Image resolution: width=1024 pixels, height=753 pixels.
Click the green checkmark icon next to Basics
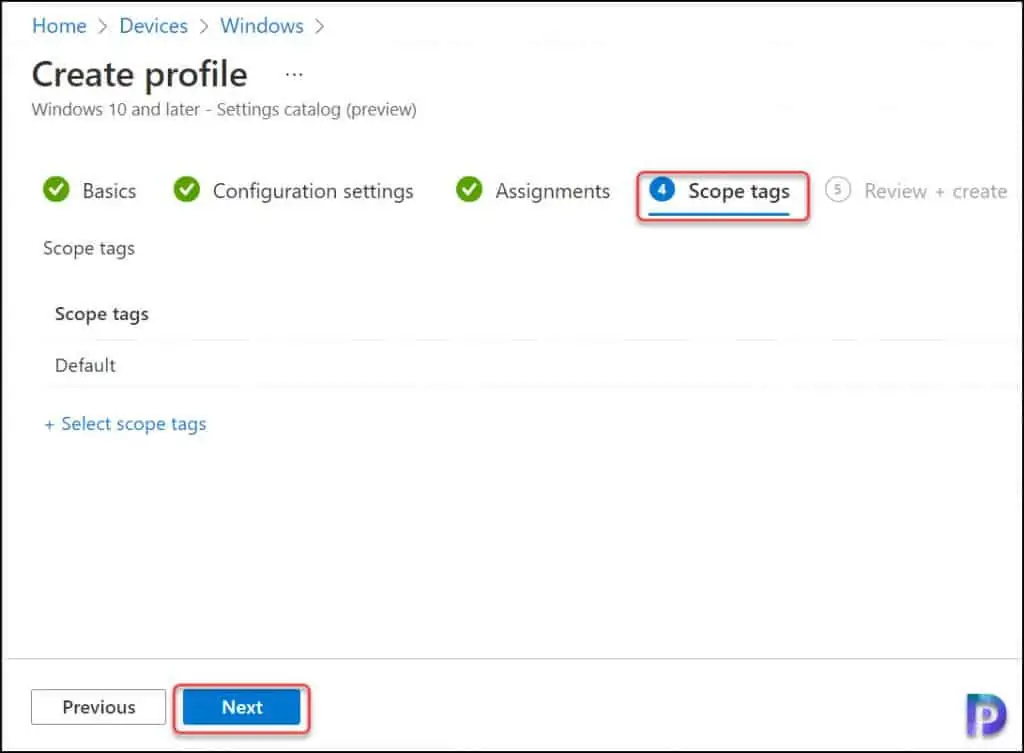(x=56, y=189)
